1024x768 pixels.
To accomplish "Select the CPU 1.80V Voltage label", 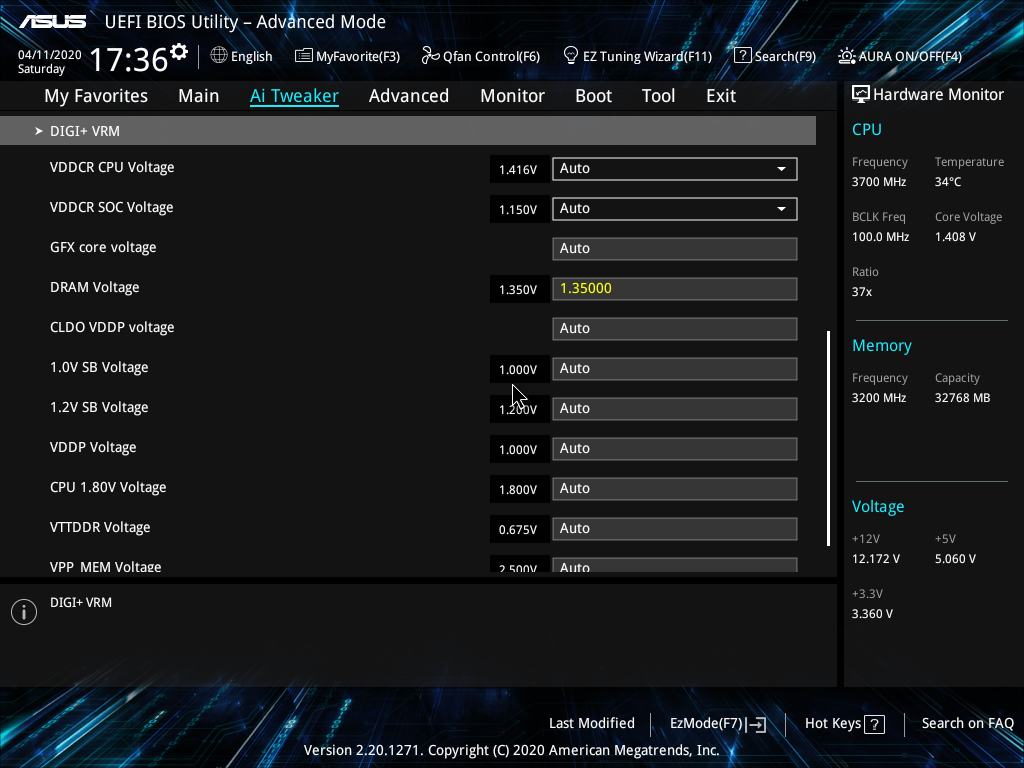I will click(108, 487).
